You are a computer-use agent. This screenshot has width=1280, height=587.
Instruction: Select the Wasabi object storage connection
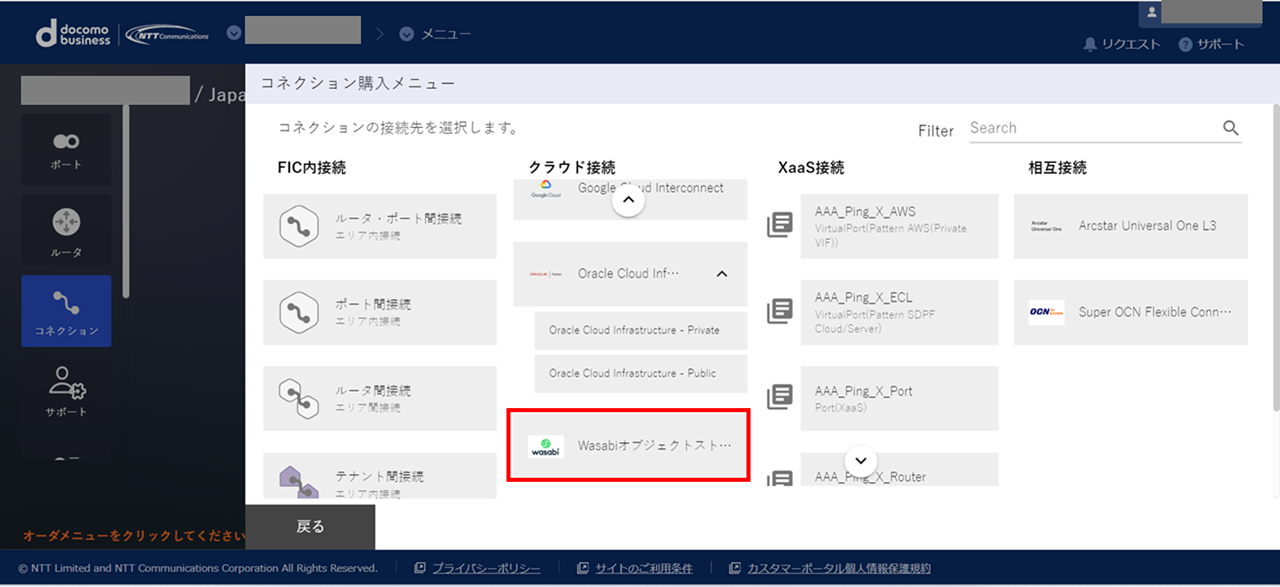pos(629,446)
